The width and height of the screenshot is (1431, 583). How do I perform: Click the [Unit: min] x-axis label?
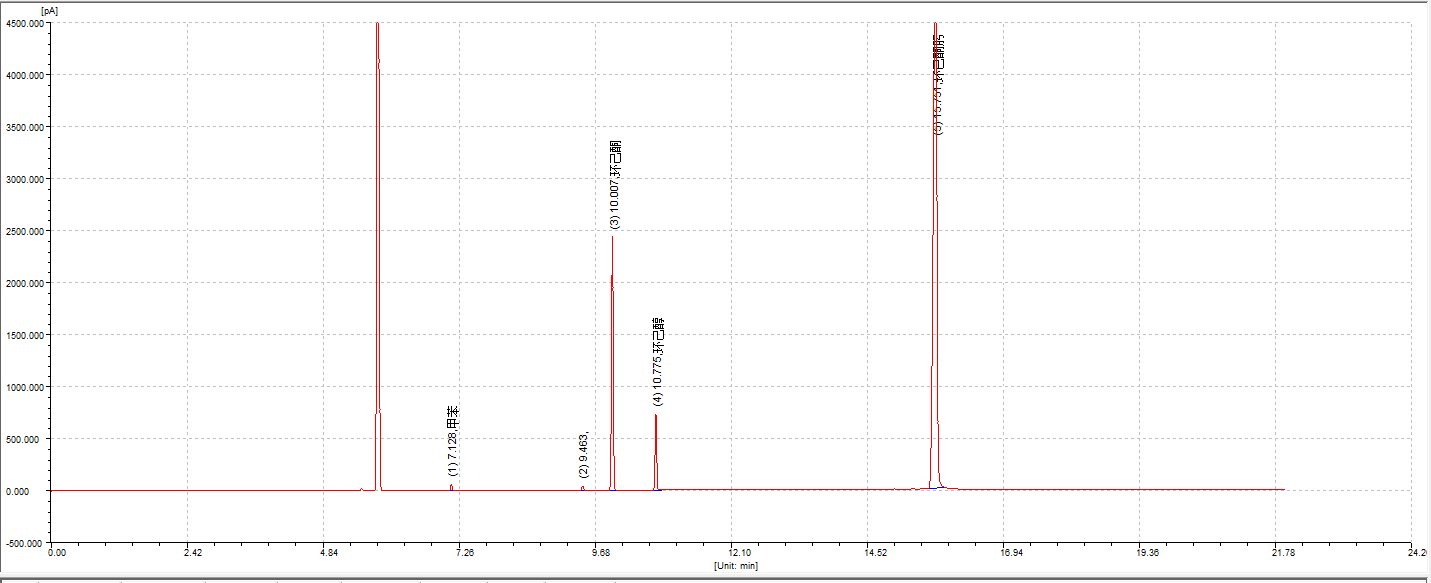pos(735,565)
